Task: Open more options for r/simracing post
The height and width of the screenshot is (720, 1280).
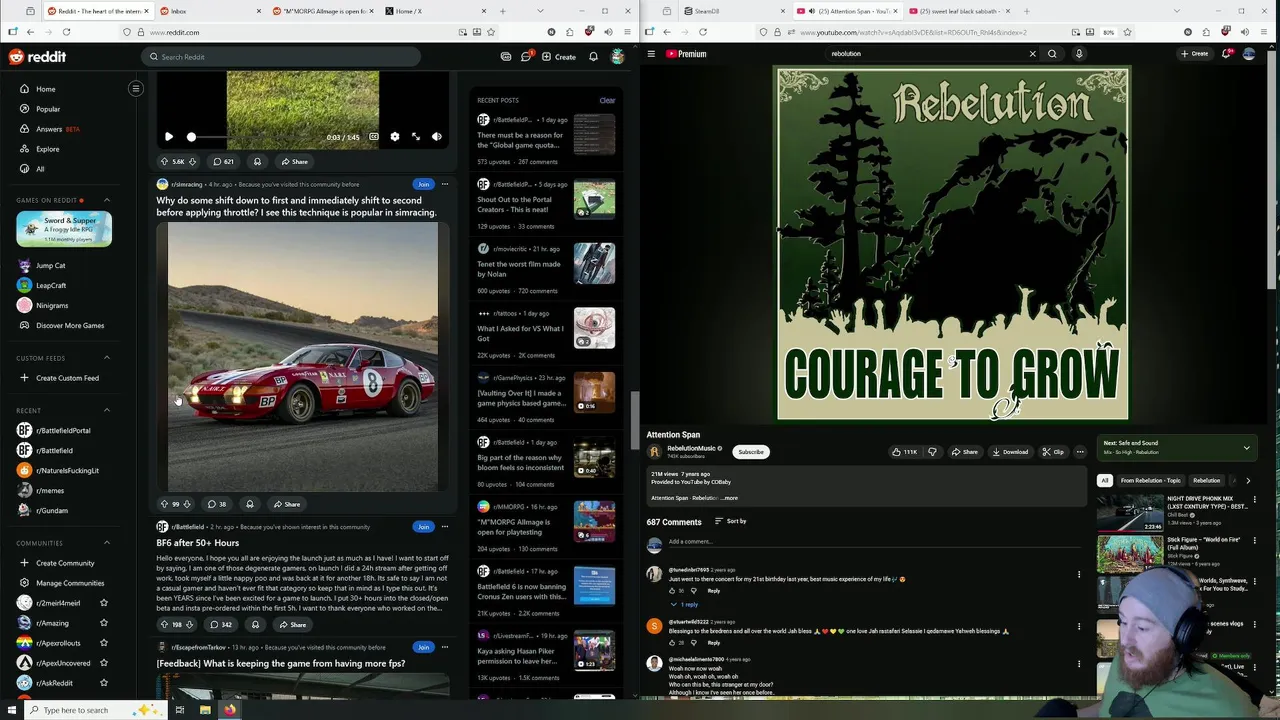Action: (x=445, y=184)
